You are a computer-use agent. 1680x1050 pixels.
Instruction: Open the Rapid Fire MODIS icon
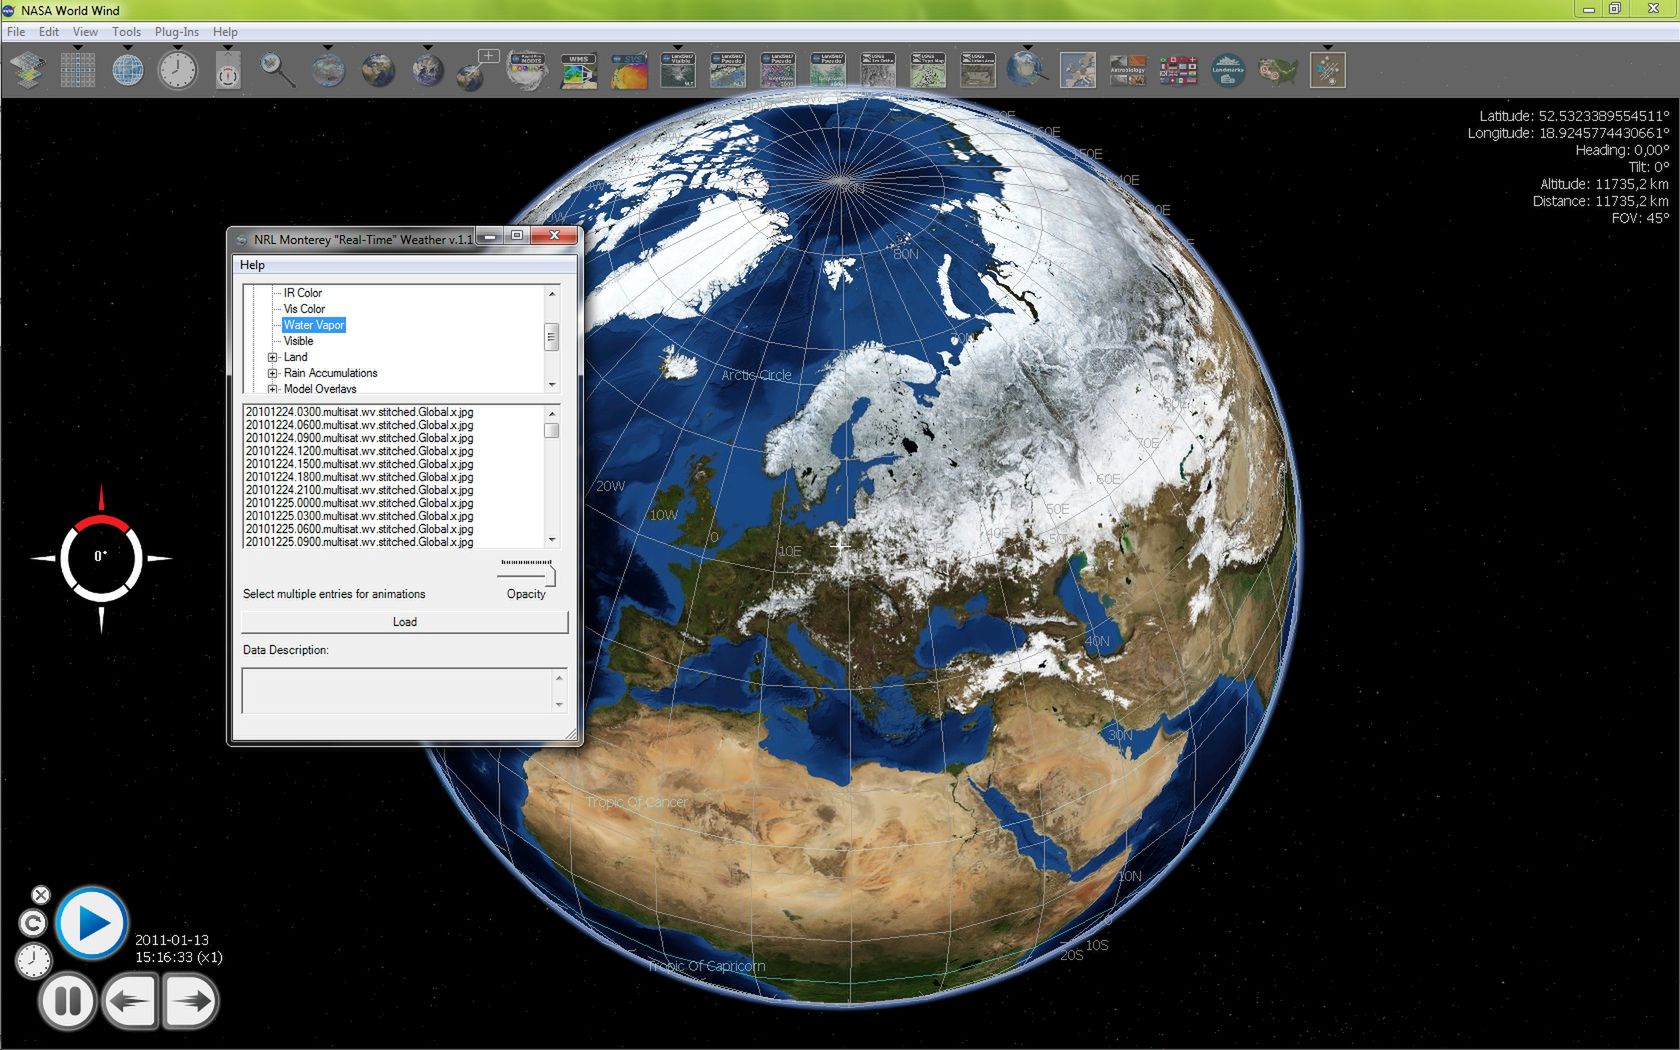tap(528, 70)
